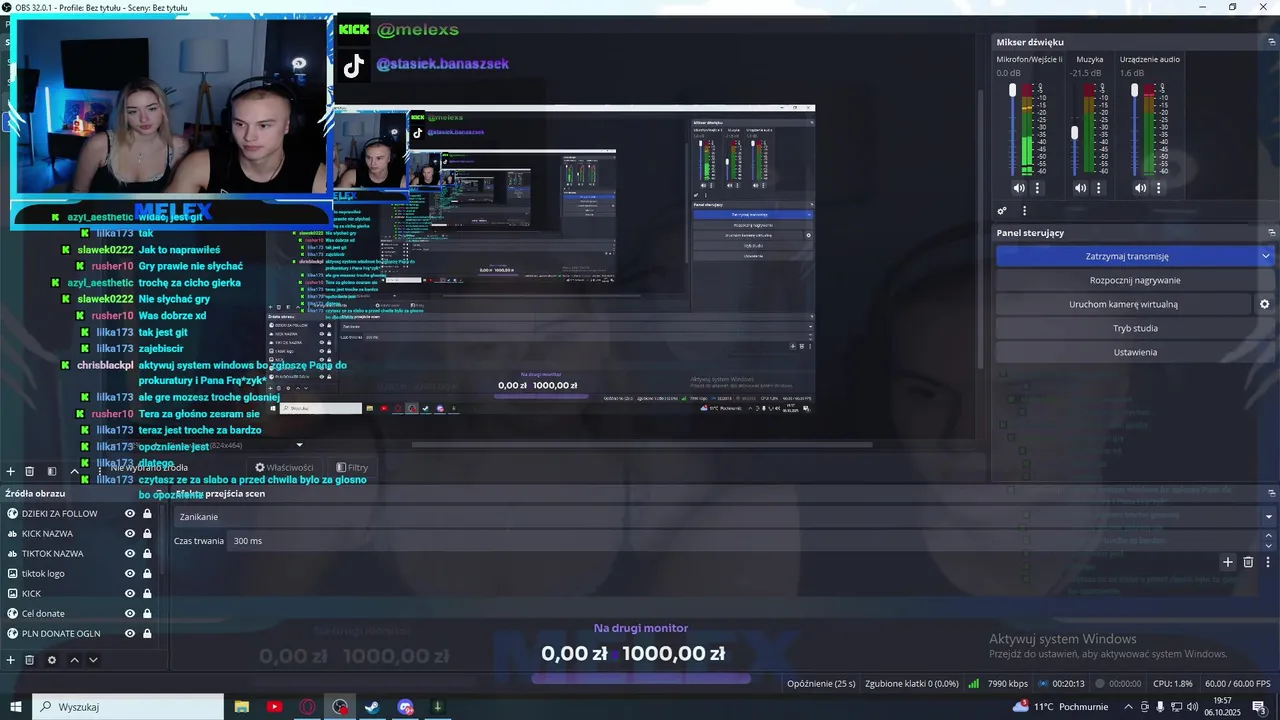Move selected source up
The height and width of the screenshot is (720, 1280).
(74, 660)
